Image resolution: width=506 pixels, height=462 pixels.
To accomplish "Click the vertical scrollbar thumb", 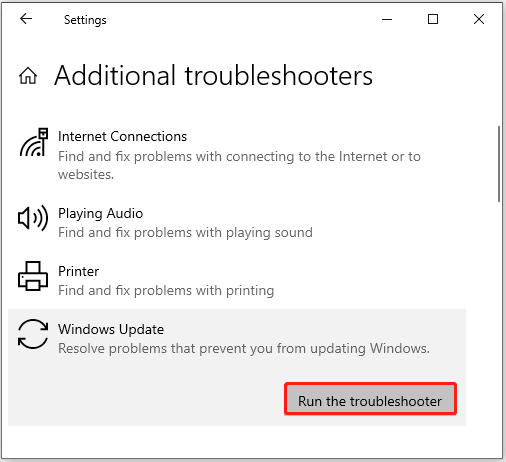I will click(499, 164).
